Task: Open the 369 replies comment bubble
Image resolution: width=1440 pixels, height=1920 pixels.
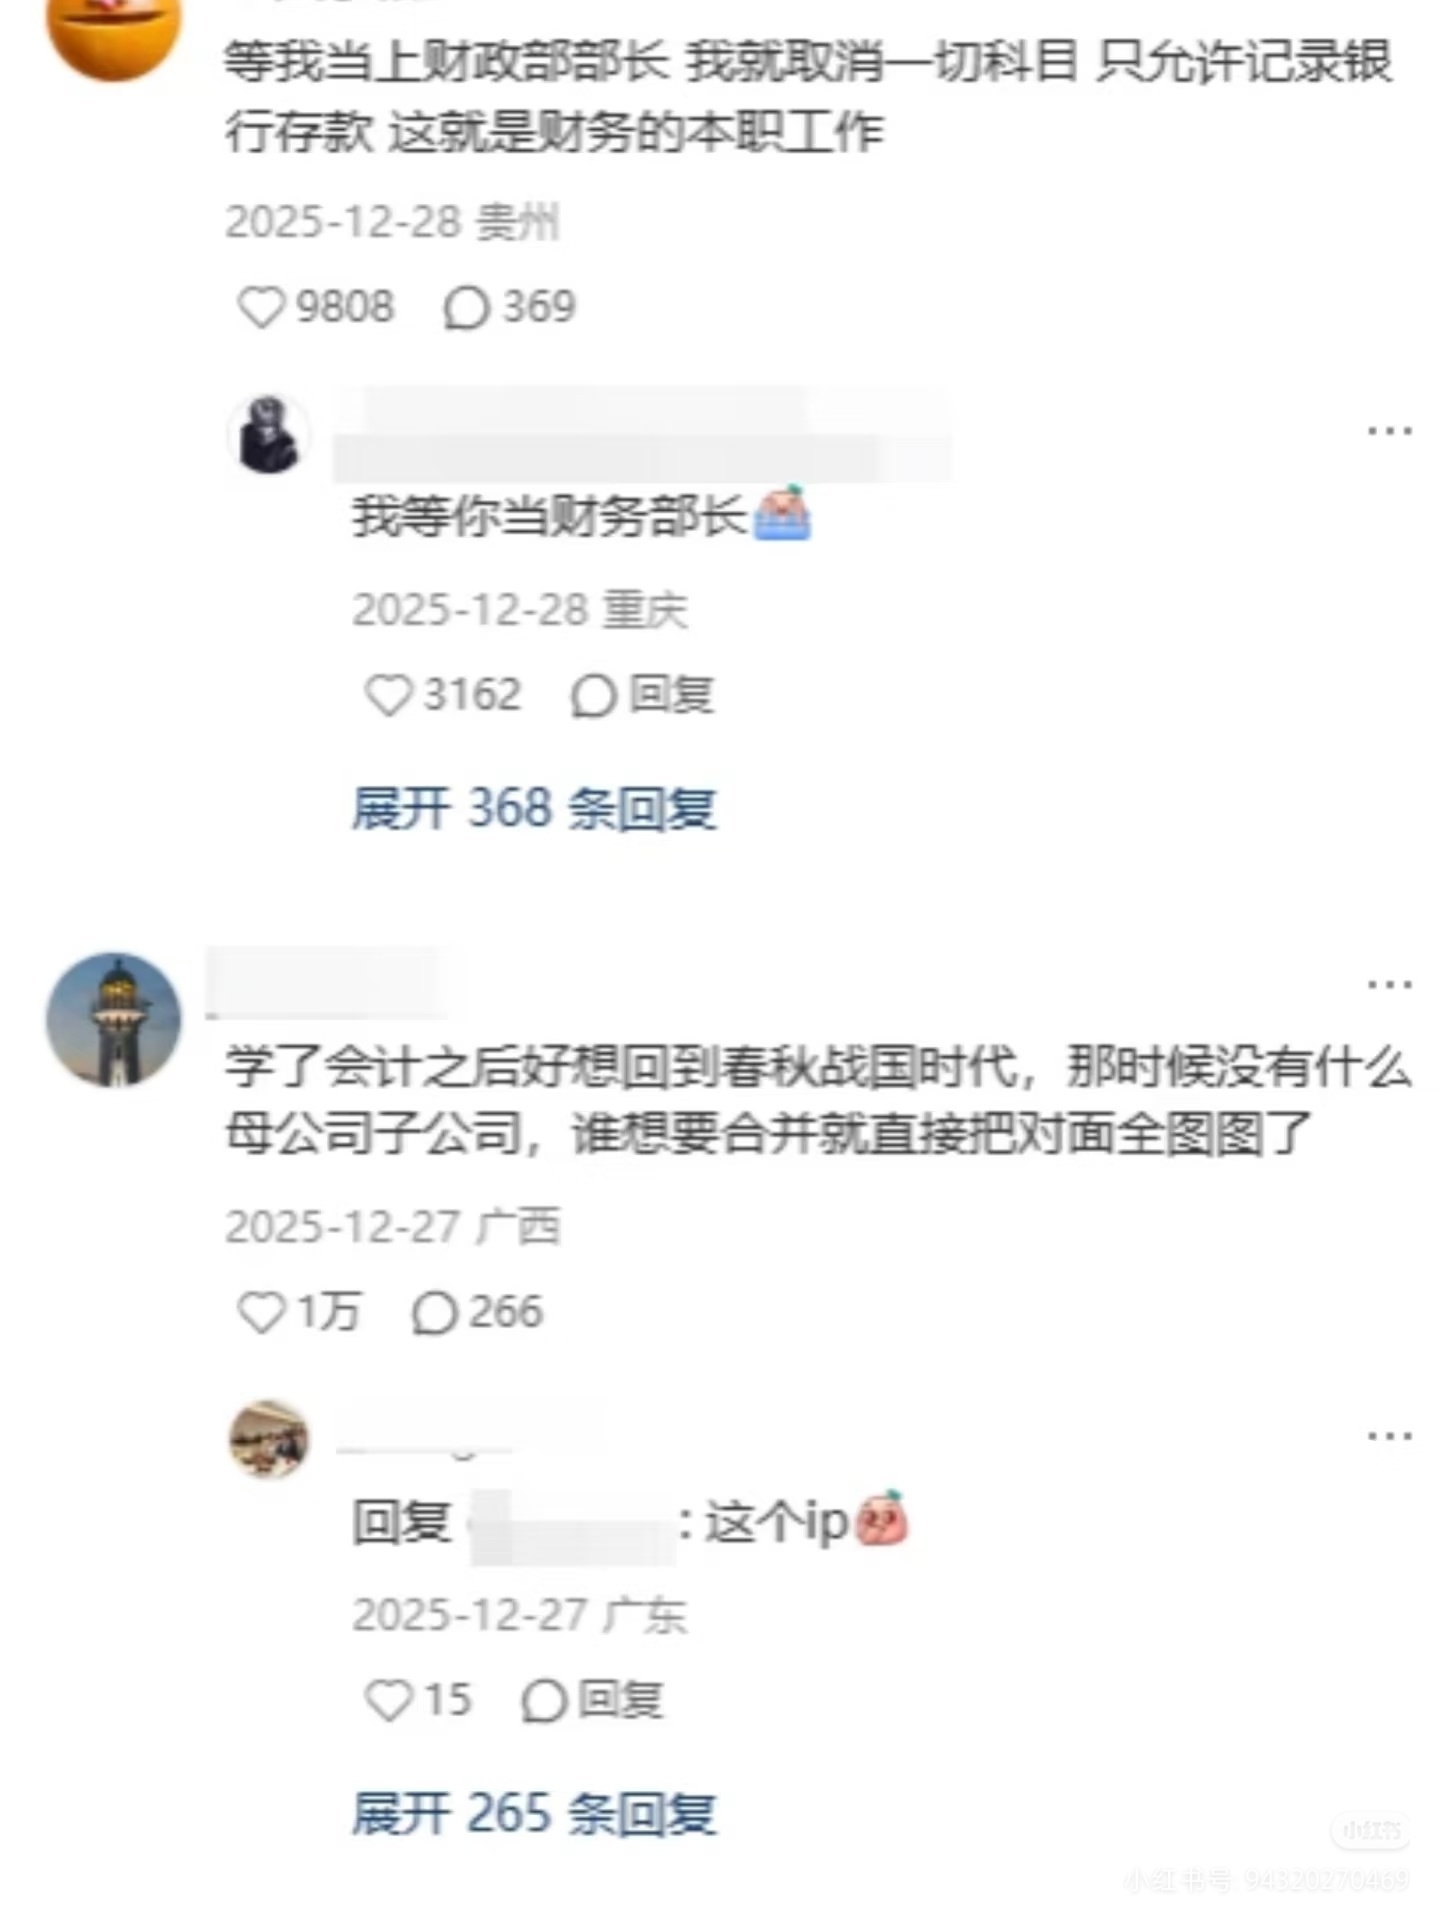Action: [x=466, y=307]
